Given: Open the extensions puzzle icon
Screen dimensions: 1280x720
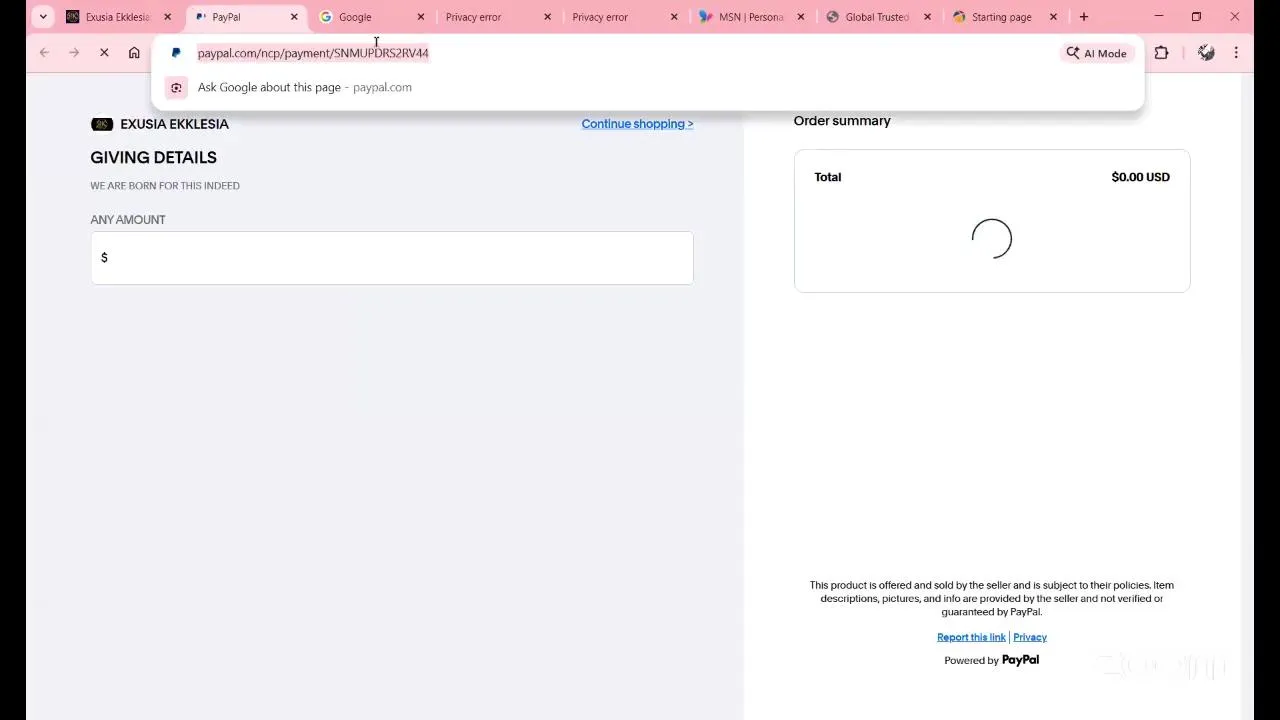Looking at the screenshot, I should click(x=1161, y=53).
